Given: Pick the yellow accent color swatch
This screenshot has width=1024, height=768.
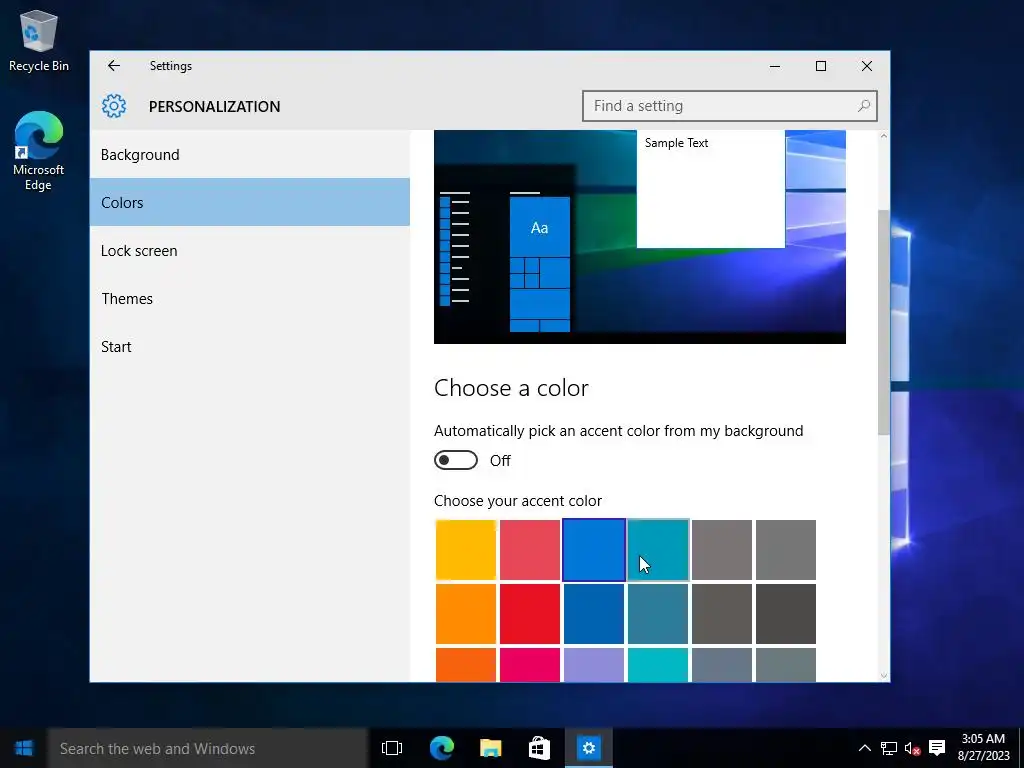Looking at the screenshot, I should [466, 550].
